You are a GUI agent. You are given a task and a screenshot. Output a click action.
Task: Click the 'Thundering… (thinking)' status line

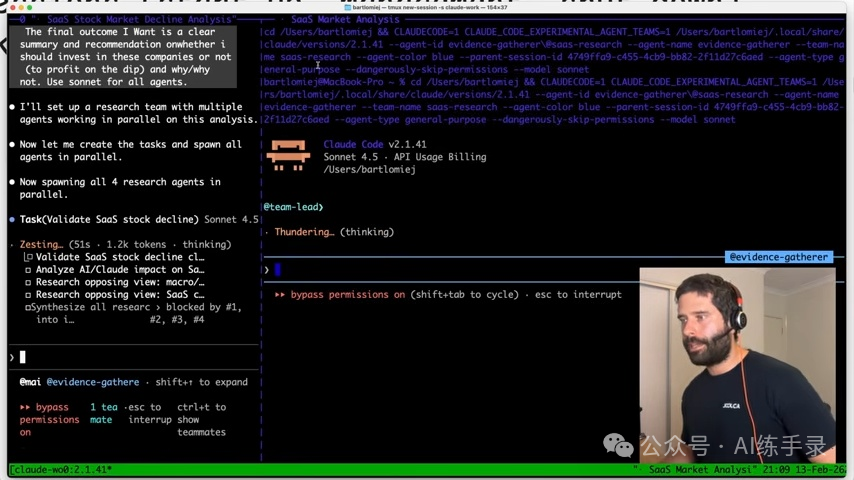click(334, 232)
